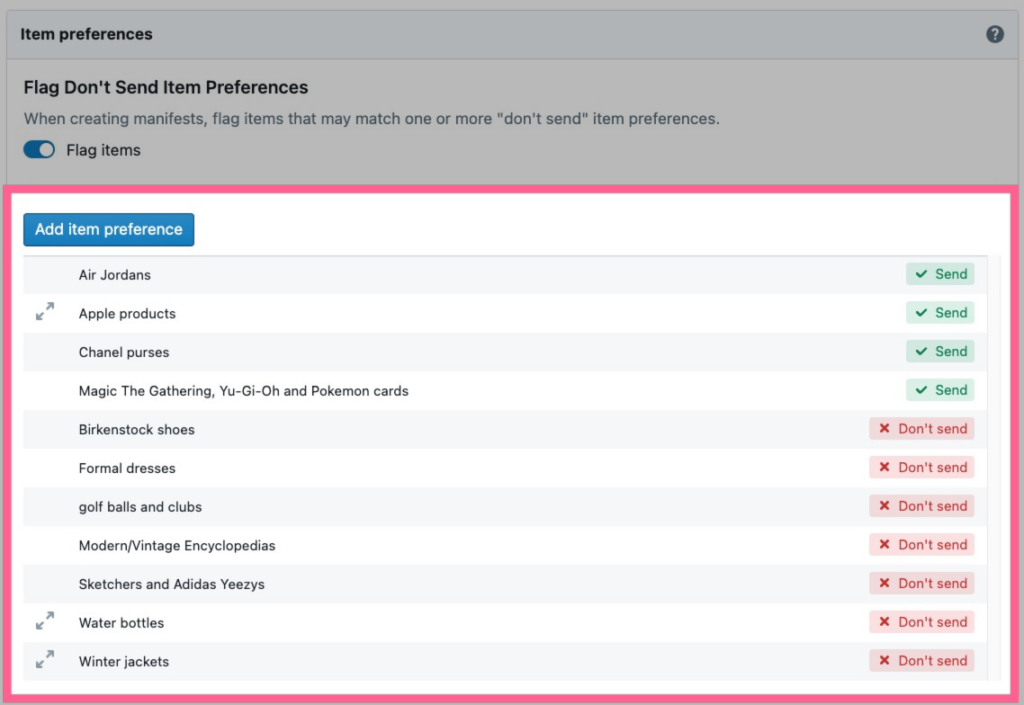Click Send badge for Chanel purses
This screenshot has height=705, width=1024.
pos(940,351)
